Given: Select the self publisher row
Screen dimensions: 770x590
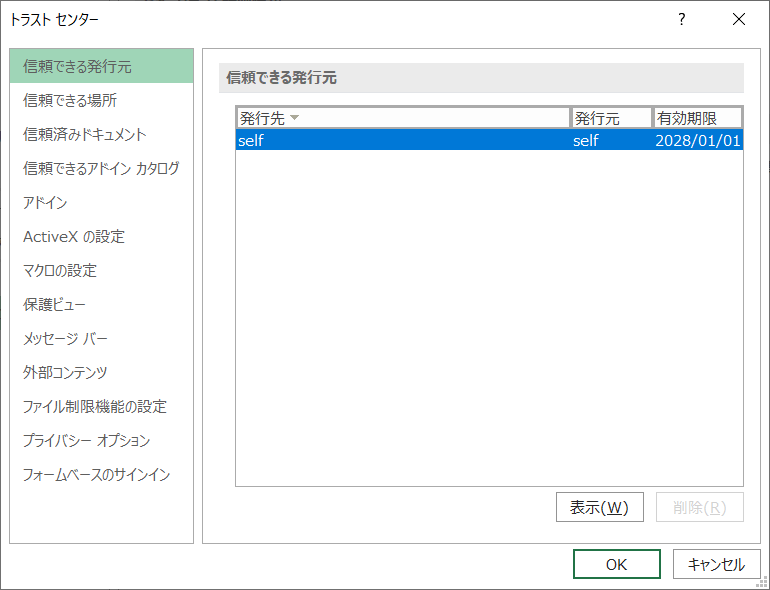Looking at the screenshot, I should [489, 140].
